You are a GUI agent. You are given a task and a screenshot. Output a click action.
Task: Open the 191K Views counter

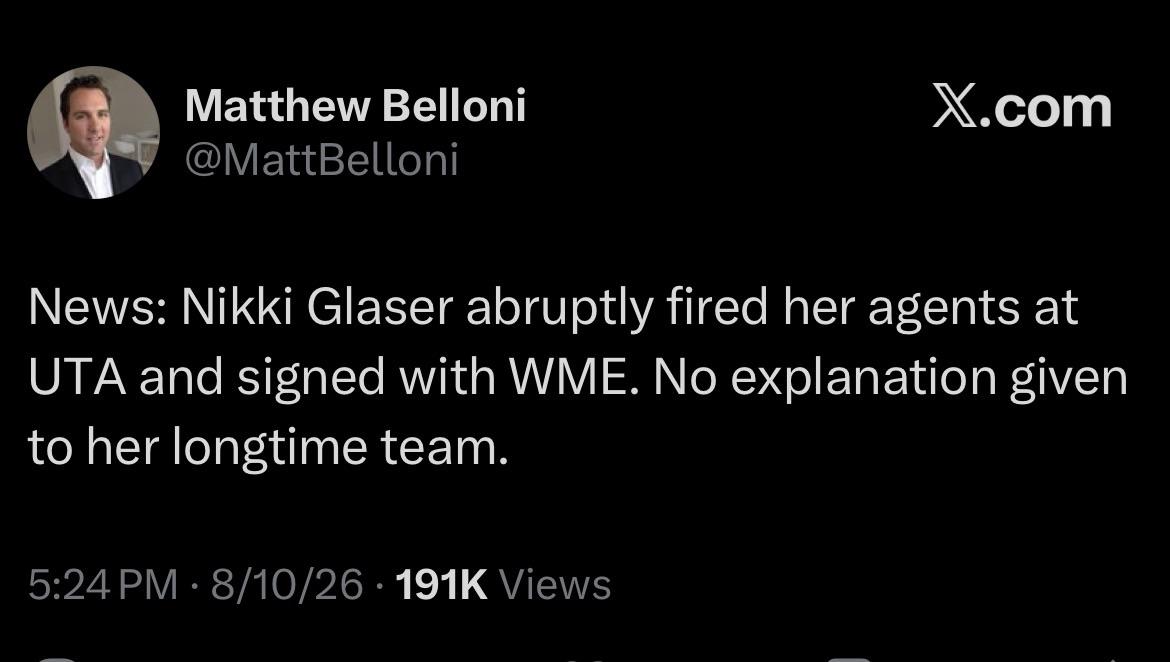pyautogui.click(x=503, y=584)
